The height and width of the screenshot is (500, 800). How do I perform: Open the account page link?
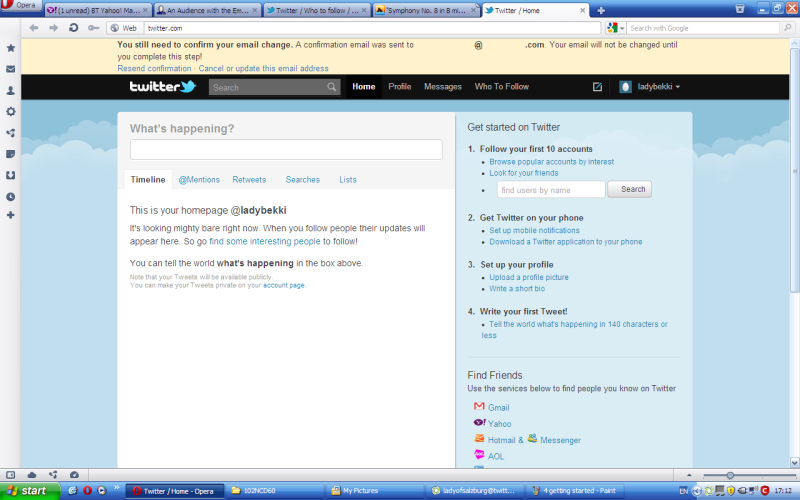[284, 285]
